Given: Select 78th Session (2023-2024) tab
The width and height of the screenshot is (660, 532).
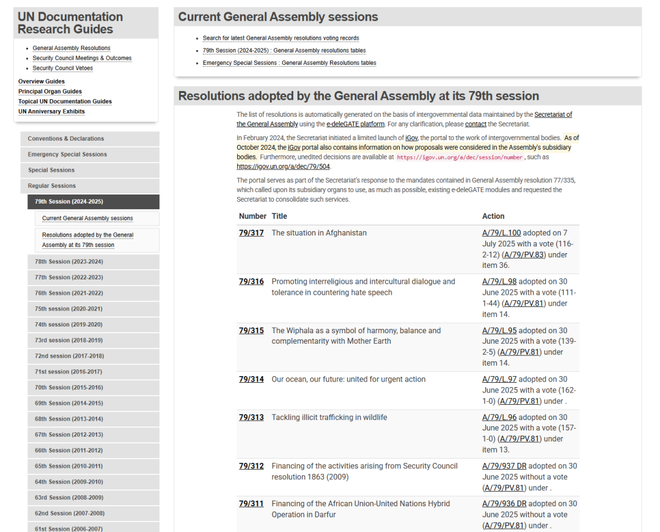Looking at the screenshot, I should click(x=68, y=261).
